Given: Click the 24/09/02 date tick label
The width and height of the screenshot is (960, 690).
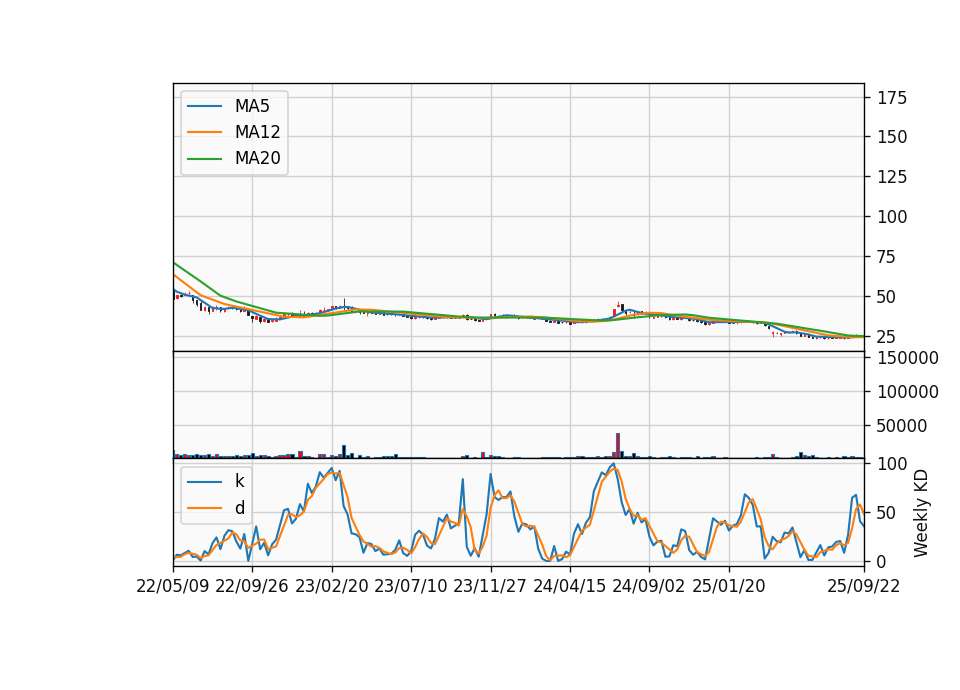Looking at the screenshot, I should 648,586.
